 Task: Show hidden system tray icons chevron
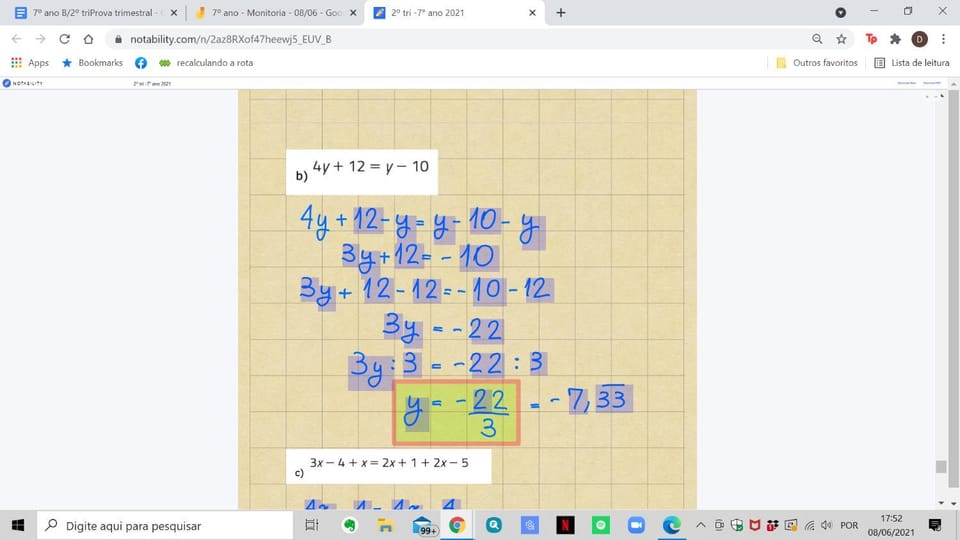(700, 525)
